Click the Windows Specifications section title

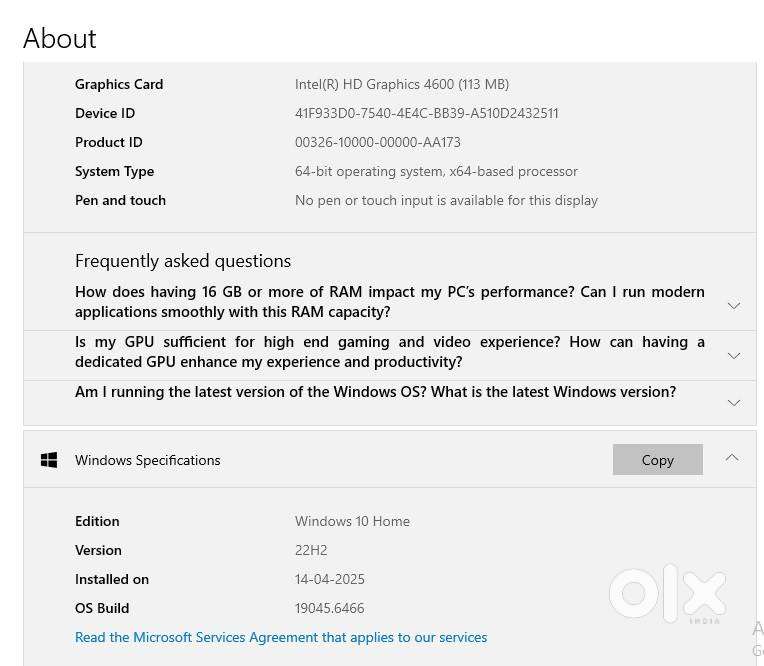(x=147, y=460)
